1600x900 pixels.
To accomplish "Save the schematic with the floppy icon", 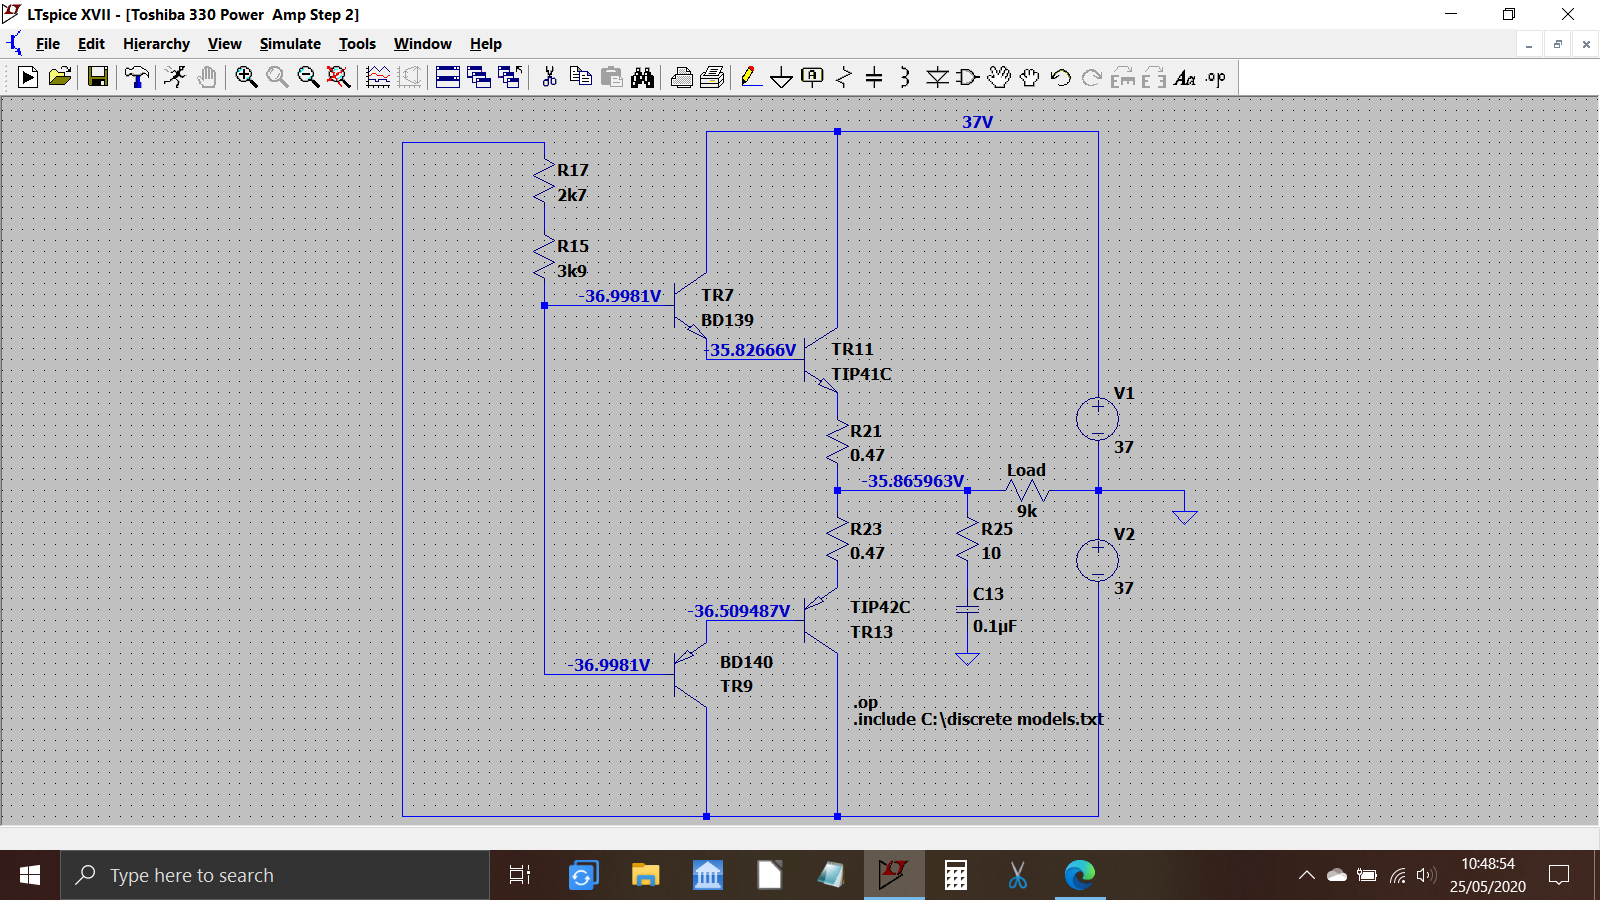I will pyautogui.click(x=98, y=77).
